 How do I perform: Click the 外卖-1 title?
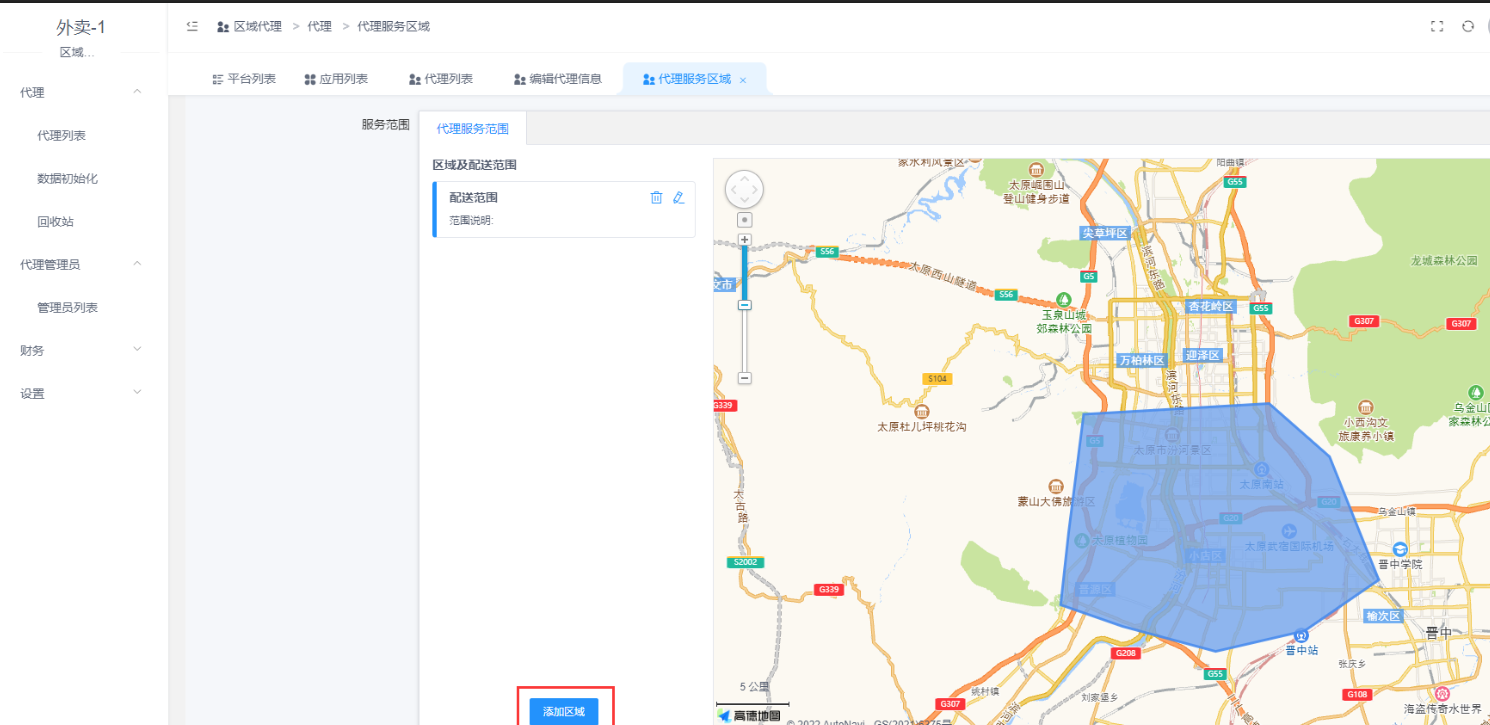[81, 27]
